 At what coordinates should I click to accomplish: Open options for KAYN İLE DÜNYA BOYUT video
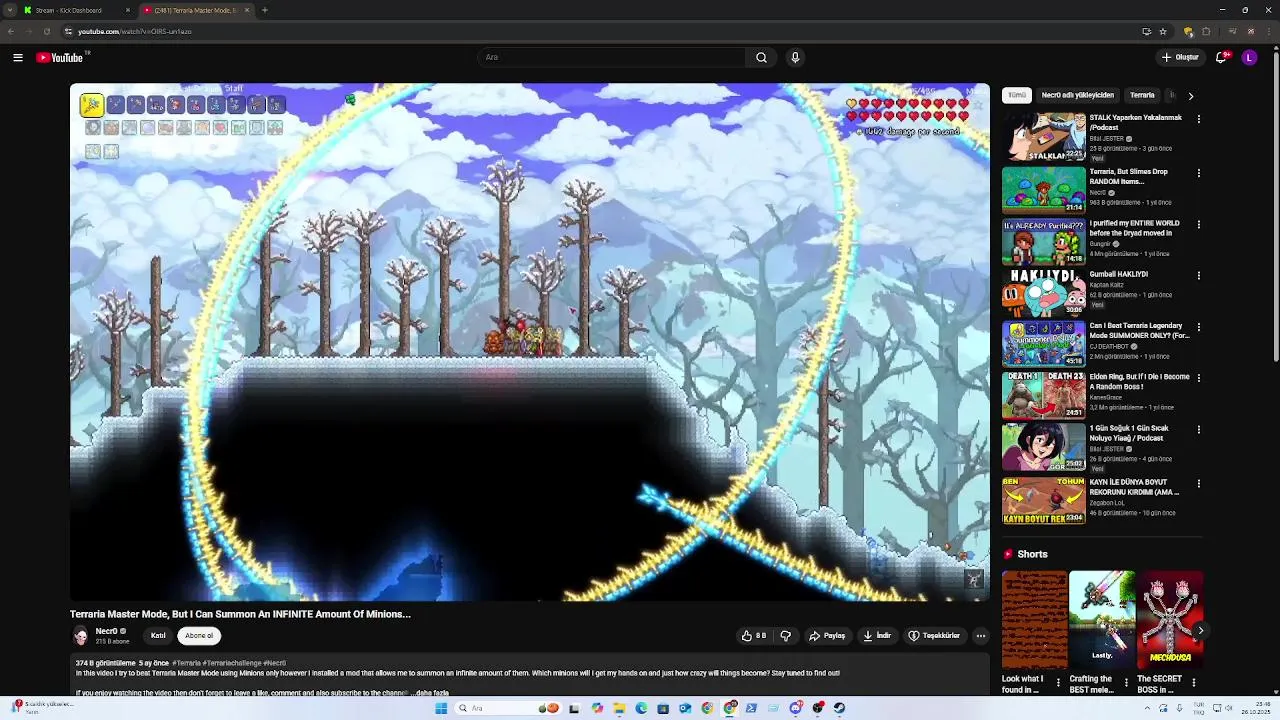(x=1198, y=483)
